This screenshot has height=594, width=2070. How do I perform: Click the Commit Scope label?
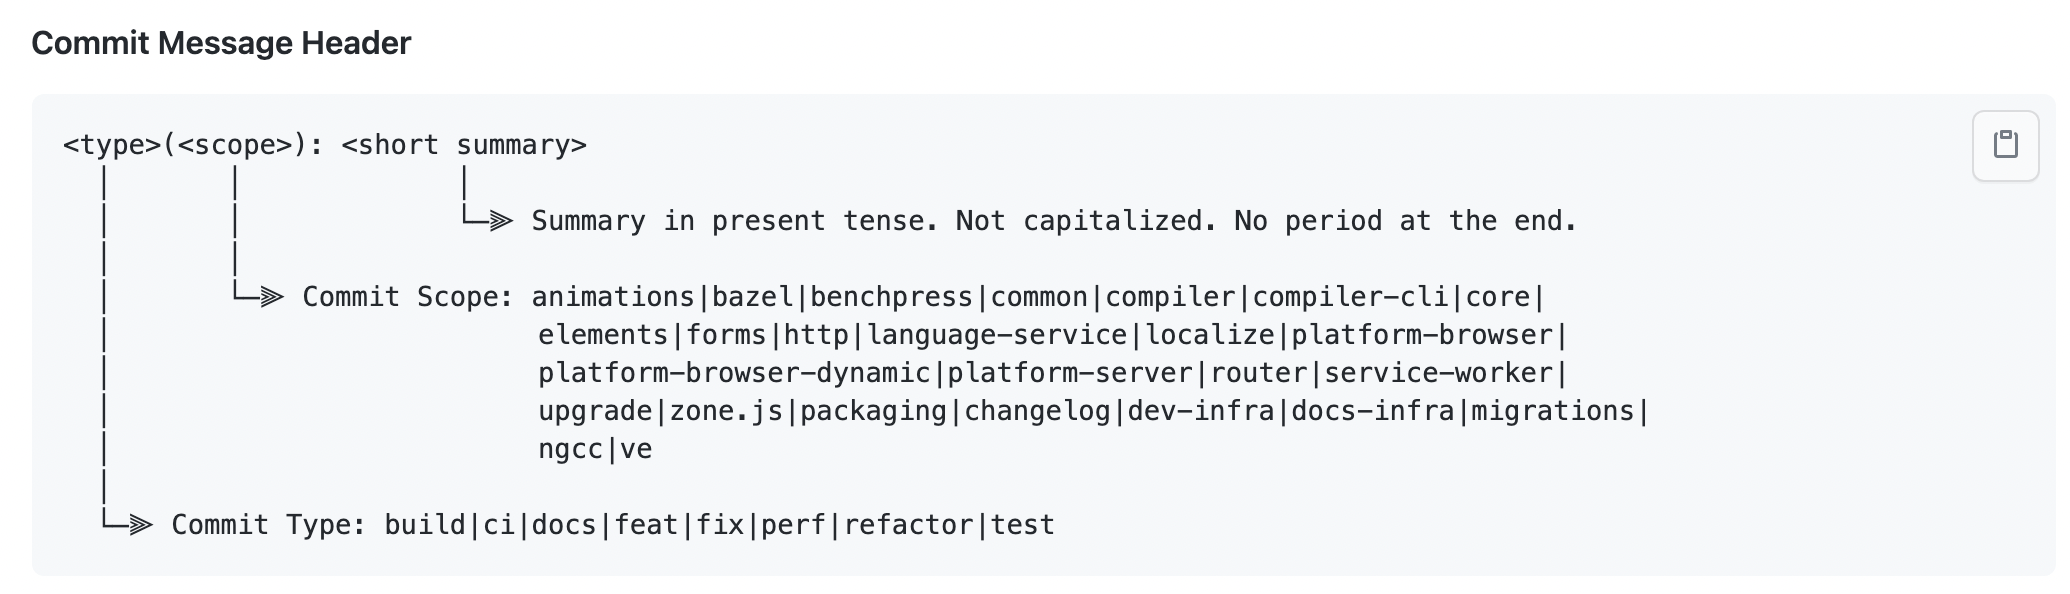tap(408, 297)
